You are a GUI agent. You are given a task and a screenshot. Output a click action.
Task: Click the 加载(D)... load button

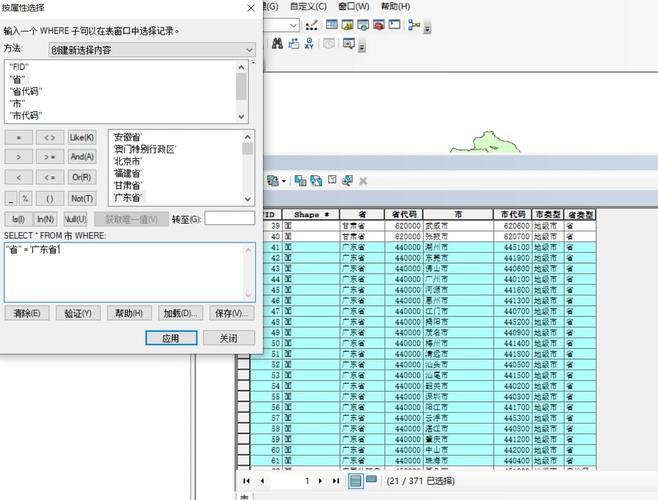180,313
